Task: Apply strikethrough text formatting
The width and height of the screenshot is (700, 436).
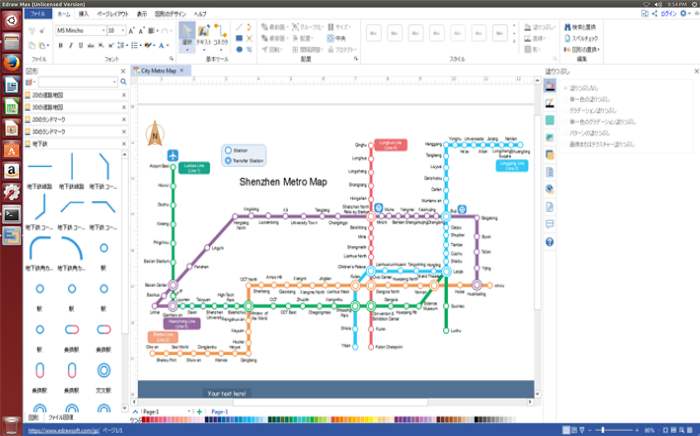Action: coord(91,45)
